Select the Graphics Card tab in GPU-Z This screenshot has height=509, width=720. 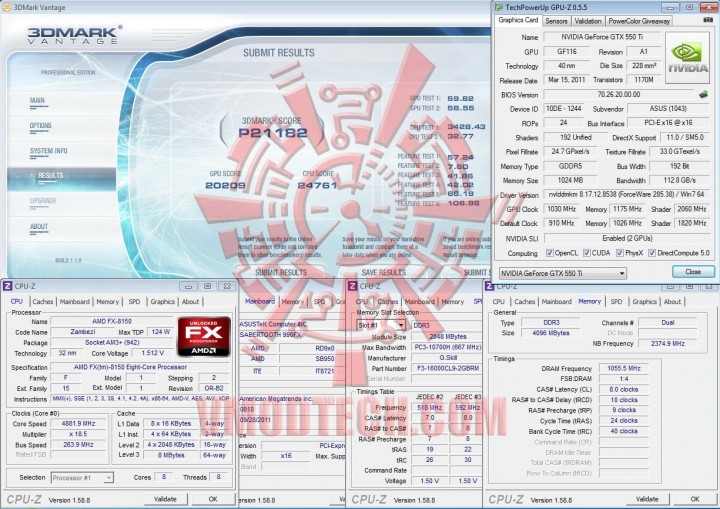(518, 20)
